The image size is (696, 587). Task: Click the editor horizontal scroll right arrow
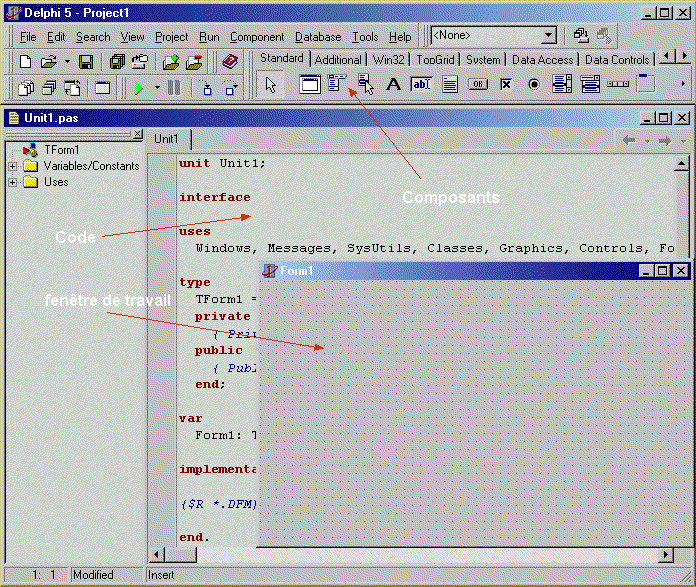(665, 554)
